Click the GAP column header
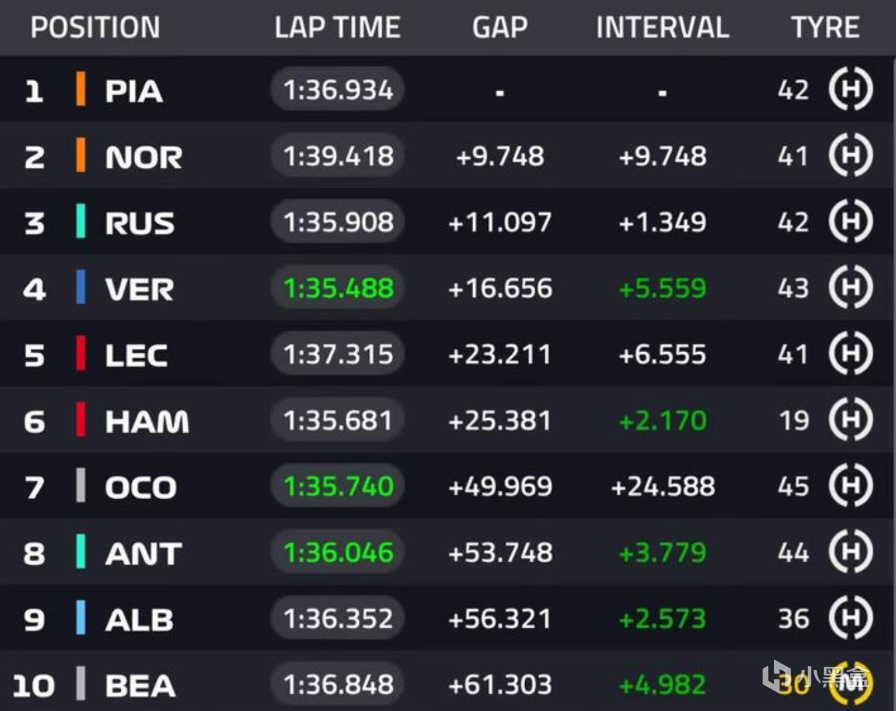The width and height of the screenshot is (896, 711). 499,27
